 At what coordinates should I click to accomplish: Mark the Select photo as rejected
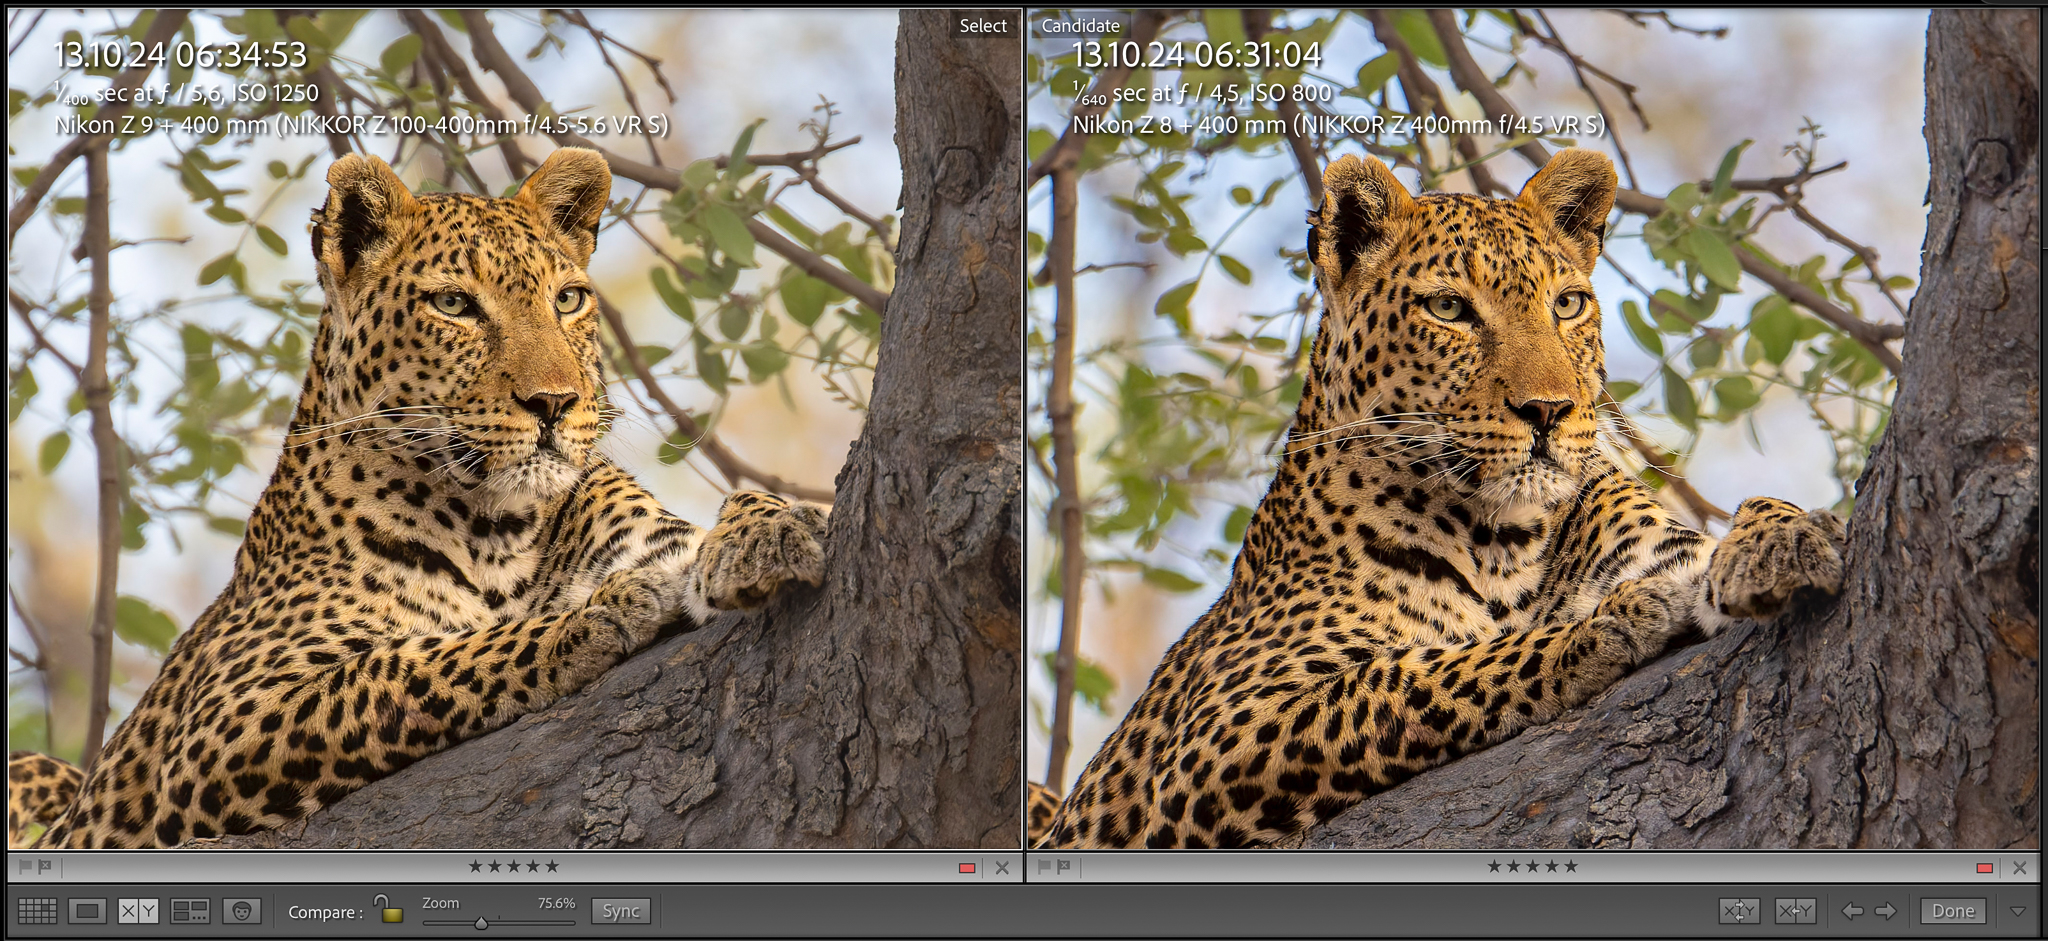coord(45,866)
